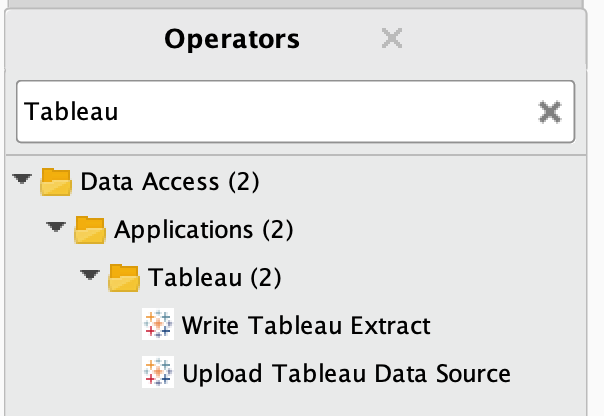Collapse the Data Access tree group
Image resolution: width=604 pixels, height=416 pixels.
[x=23, y=181]
